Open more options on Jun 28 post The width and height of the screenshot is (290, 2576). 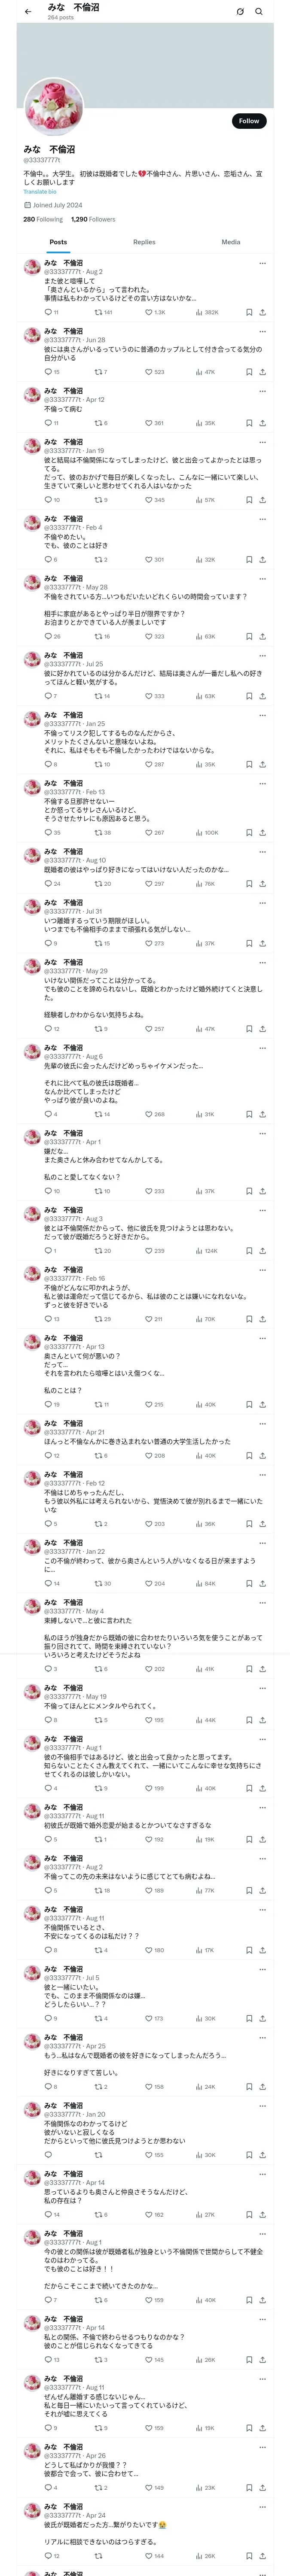[262, 331]
